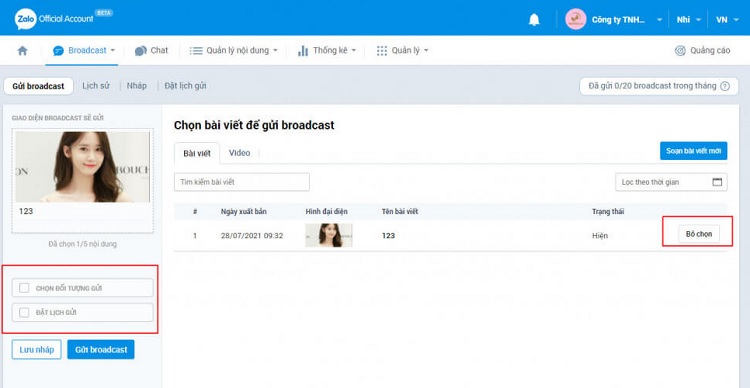
Task: Focus the Tìm kiếm bài viết search field
Action: pos(242,182)
